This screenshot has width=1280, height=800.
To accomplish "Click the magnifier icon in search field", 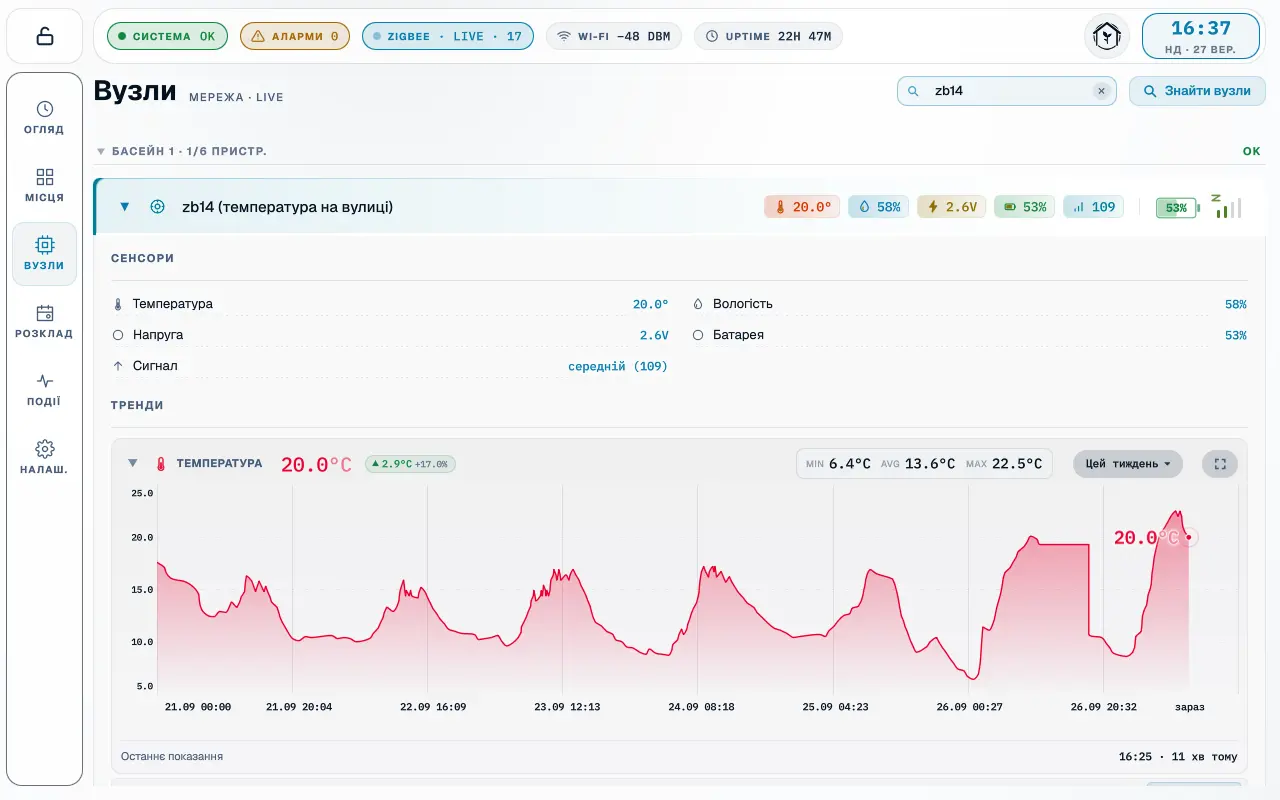I will [913, 91].
